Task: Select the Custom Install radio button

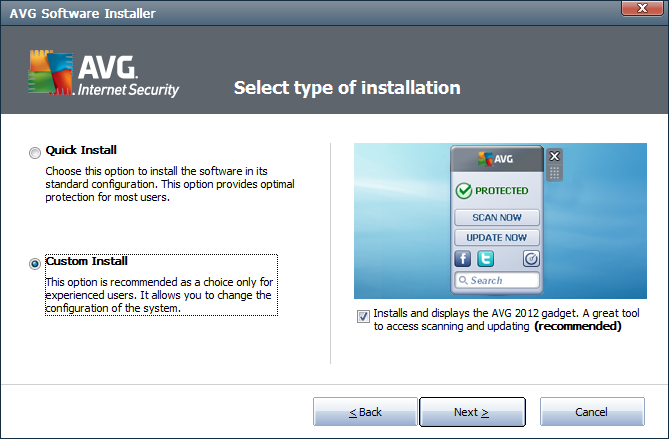Action: click(35, 264)
